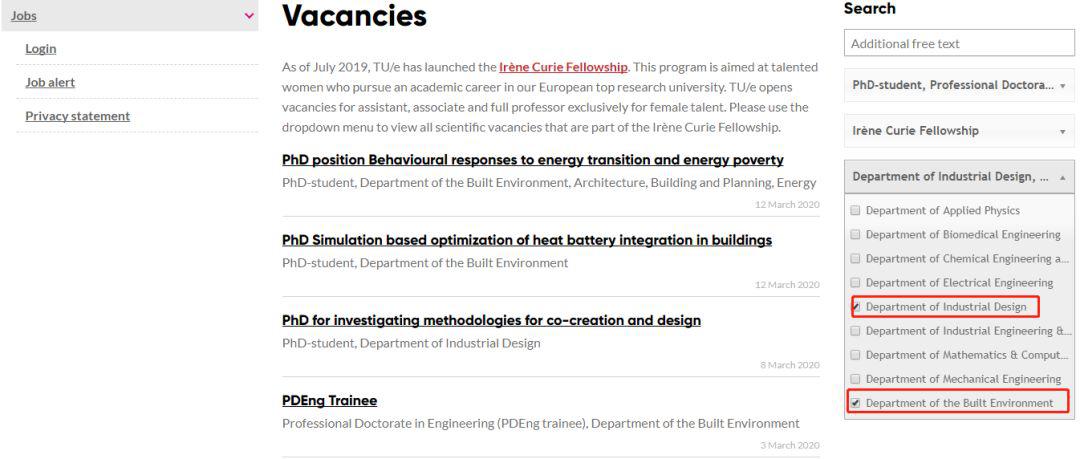1080x459 pixels.
Task: Open PhD co-creation and design vacancy
Action: [491, 320]
